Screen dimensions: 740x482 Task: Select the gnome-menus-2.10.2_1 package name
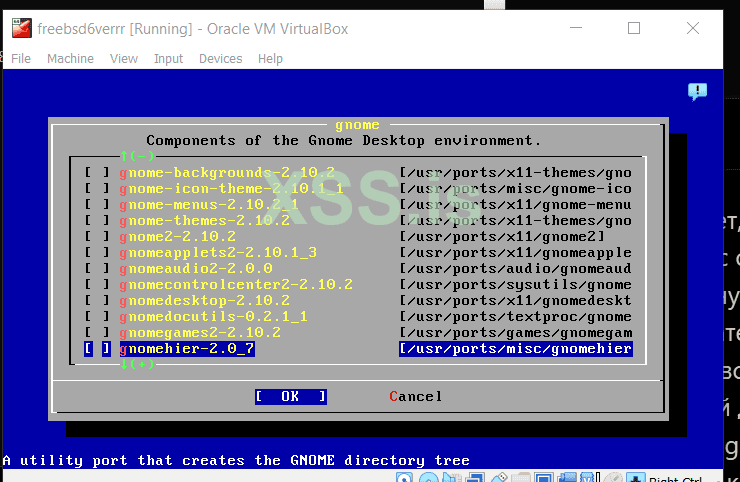pyautogui.click(x=209, y=204)
